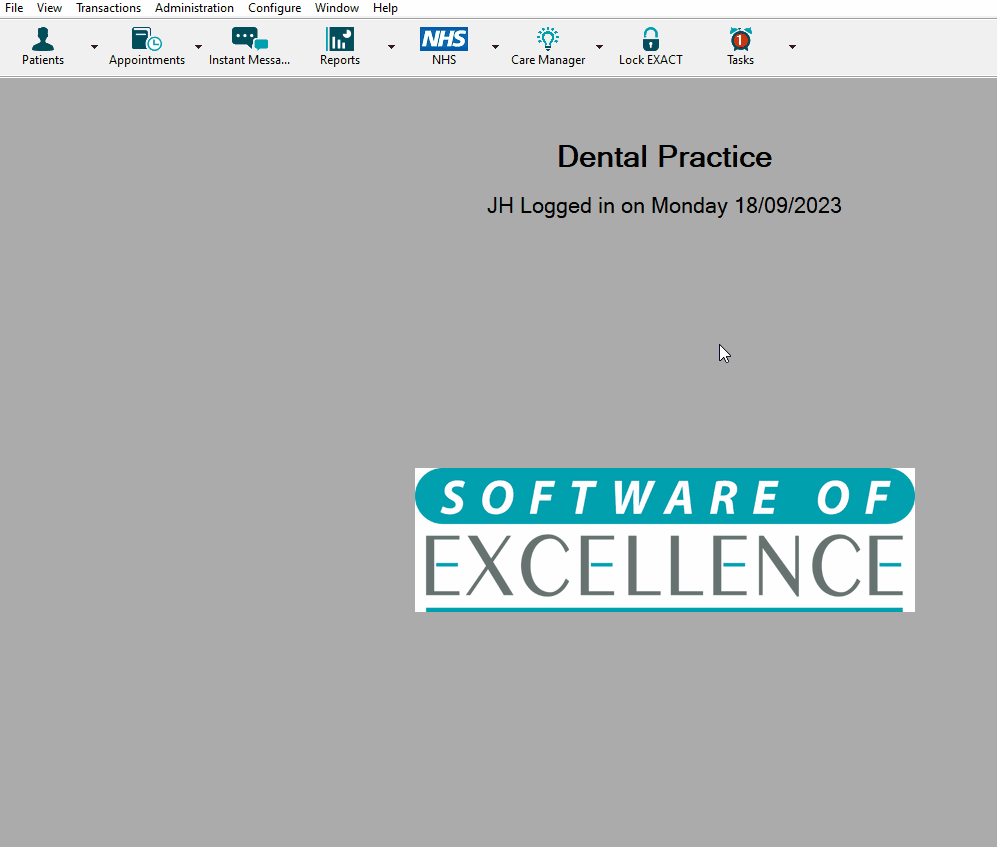Open the dropdown arrow next to Reports
Screen dimensions: 997x847
coord(391,47)
